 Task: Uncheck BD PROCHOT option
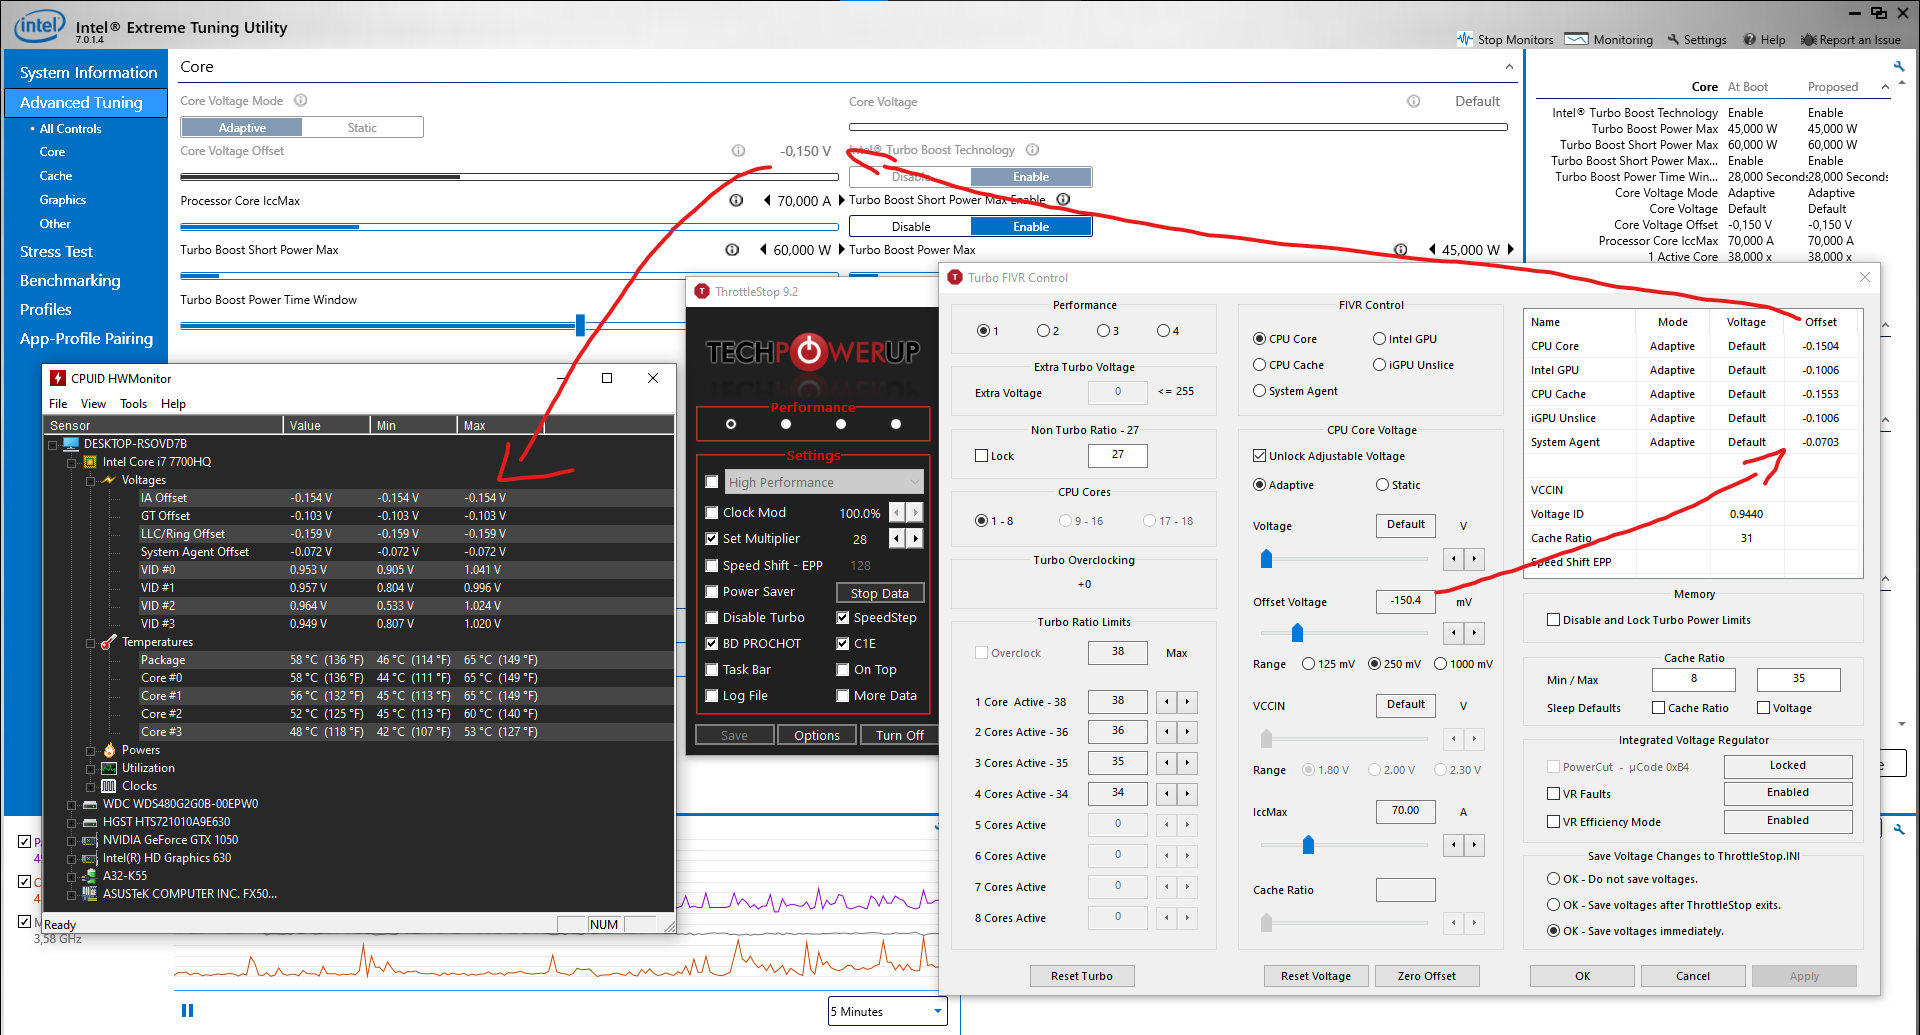[x=712, y=644]
